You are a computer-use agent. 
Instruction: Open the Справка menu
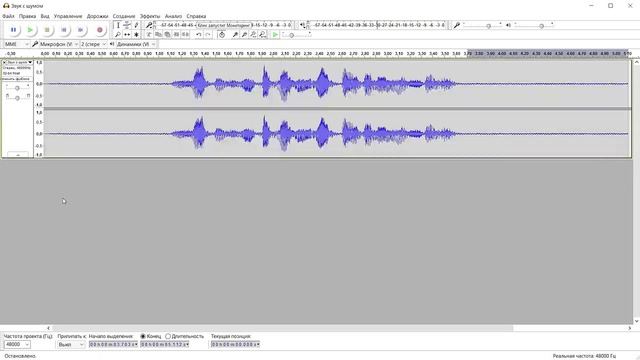click(196, 16)
